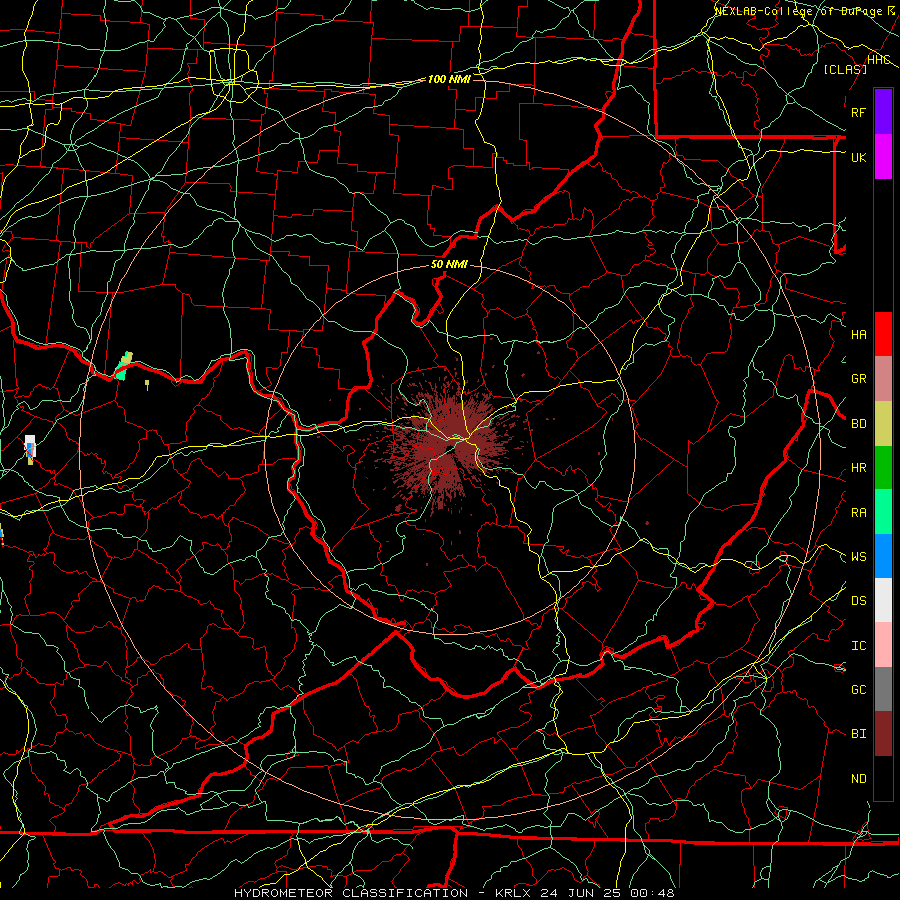Viewport: 900px width, 900px height.
Task: Click the "HA" legend label
Action: [x=858, y=335]
